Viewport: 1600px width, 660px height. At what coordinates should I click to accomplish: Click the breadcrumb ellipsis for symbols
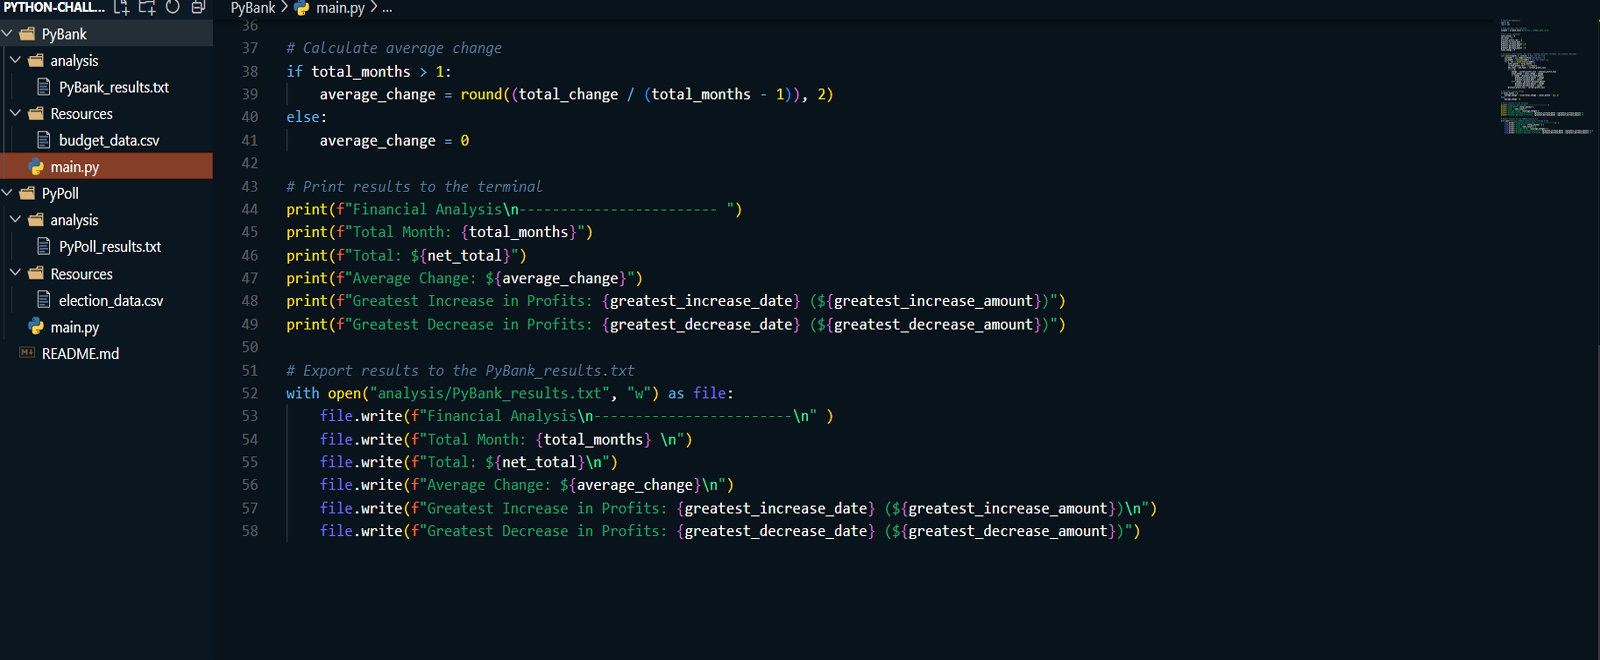tap(387, 8)
